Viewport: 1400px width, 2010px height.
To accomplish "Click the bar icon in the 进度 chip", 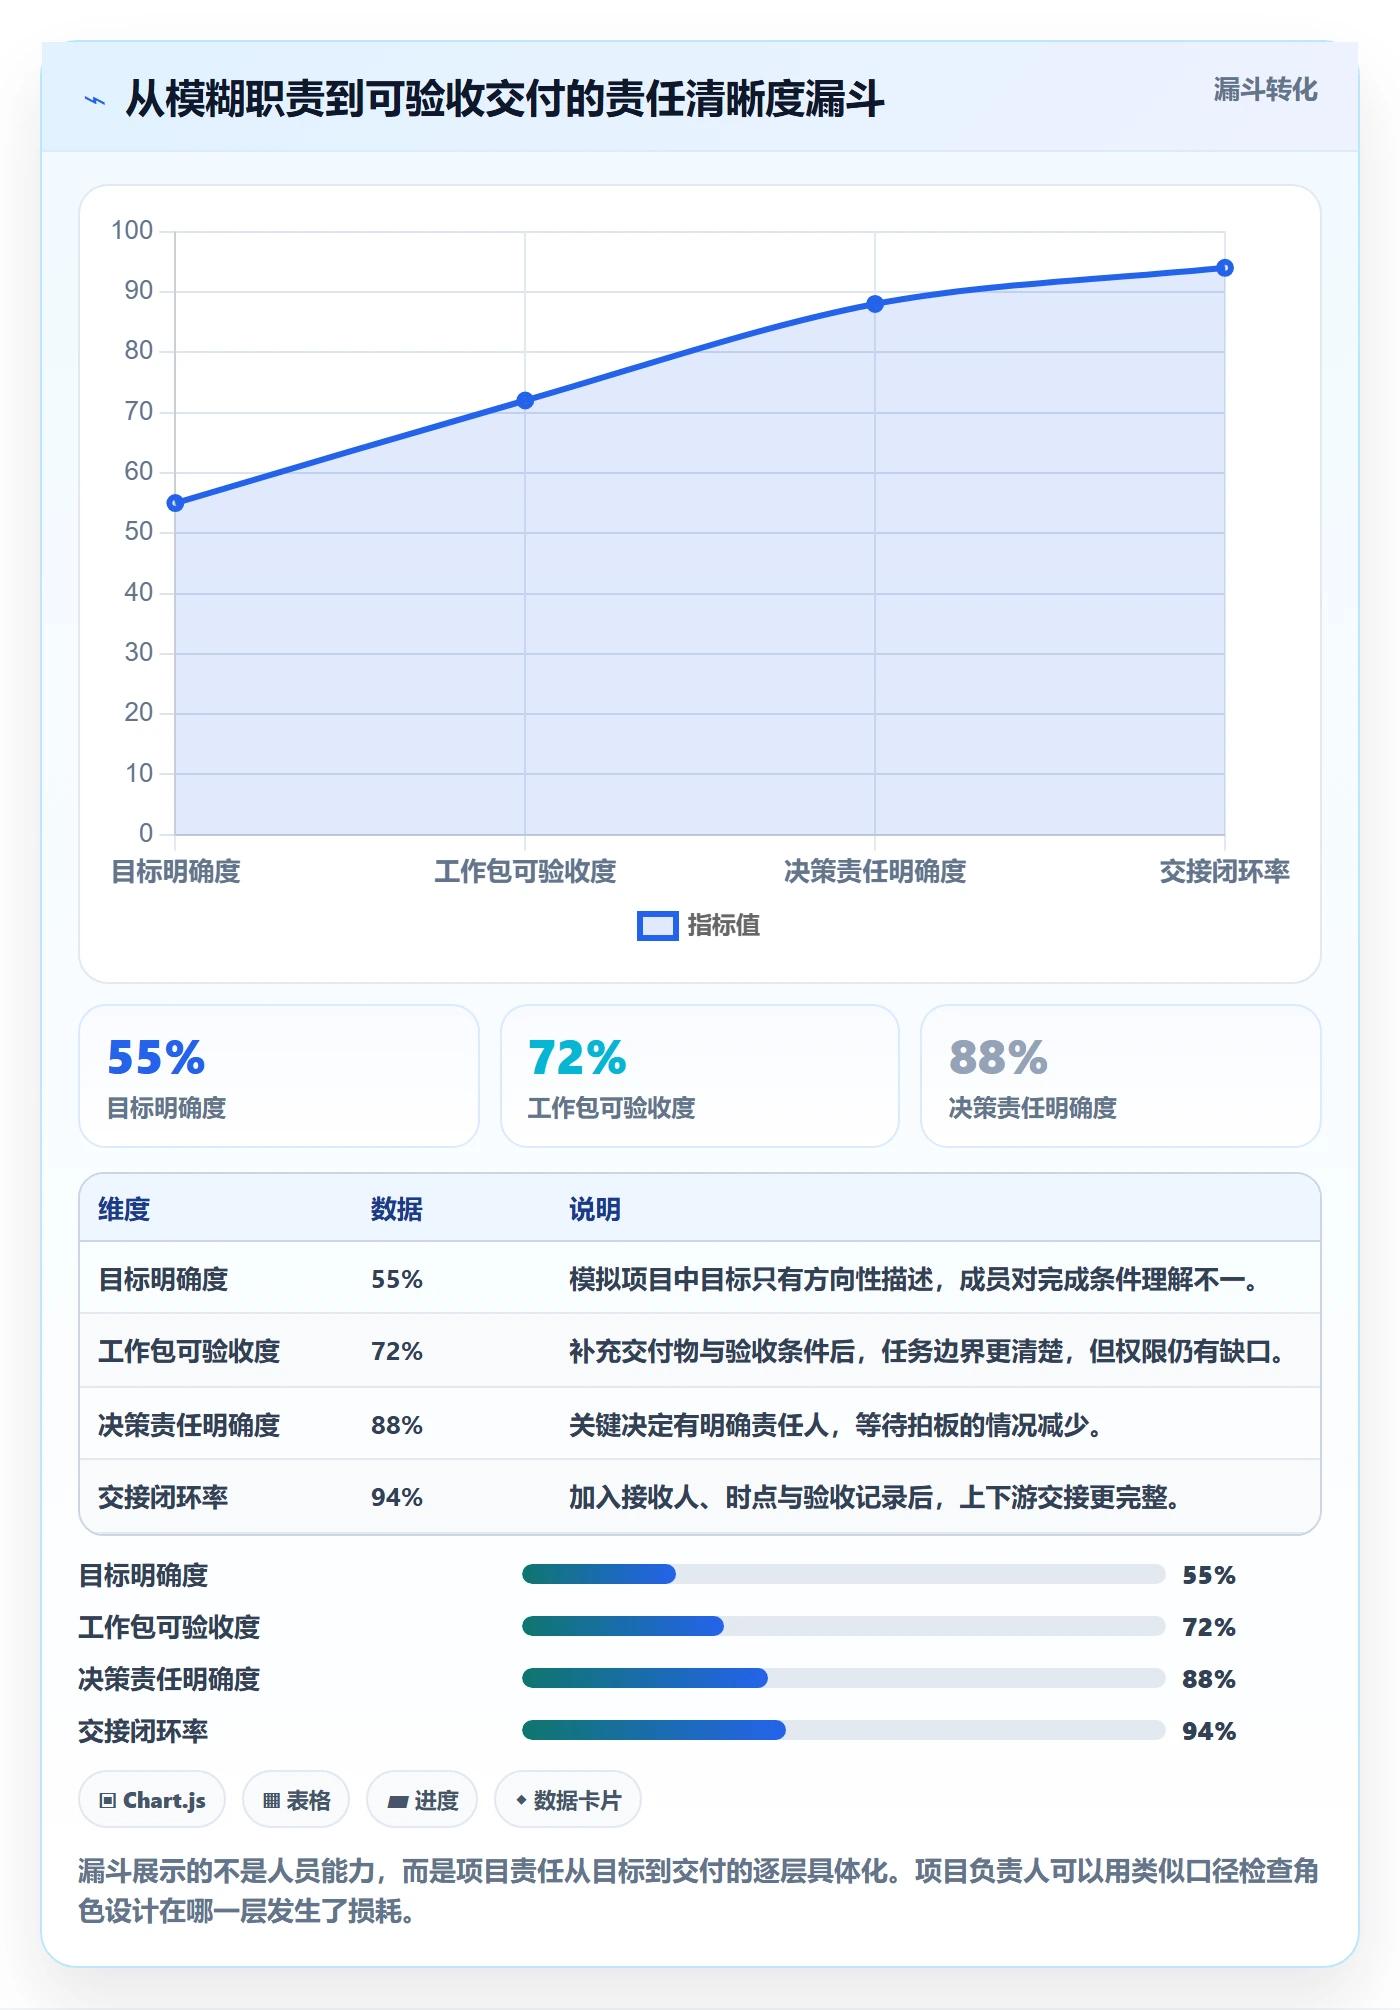I will [398, 1802].
